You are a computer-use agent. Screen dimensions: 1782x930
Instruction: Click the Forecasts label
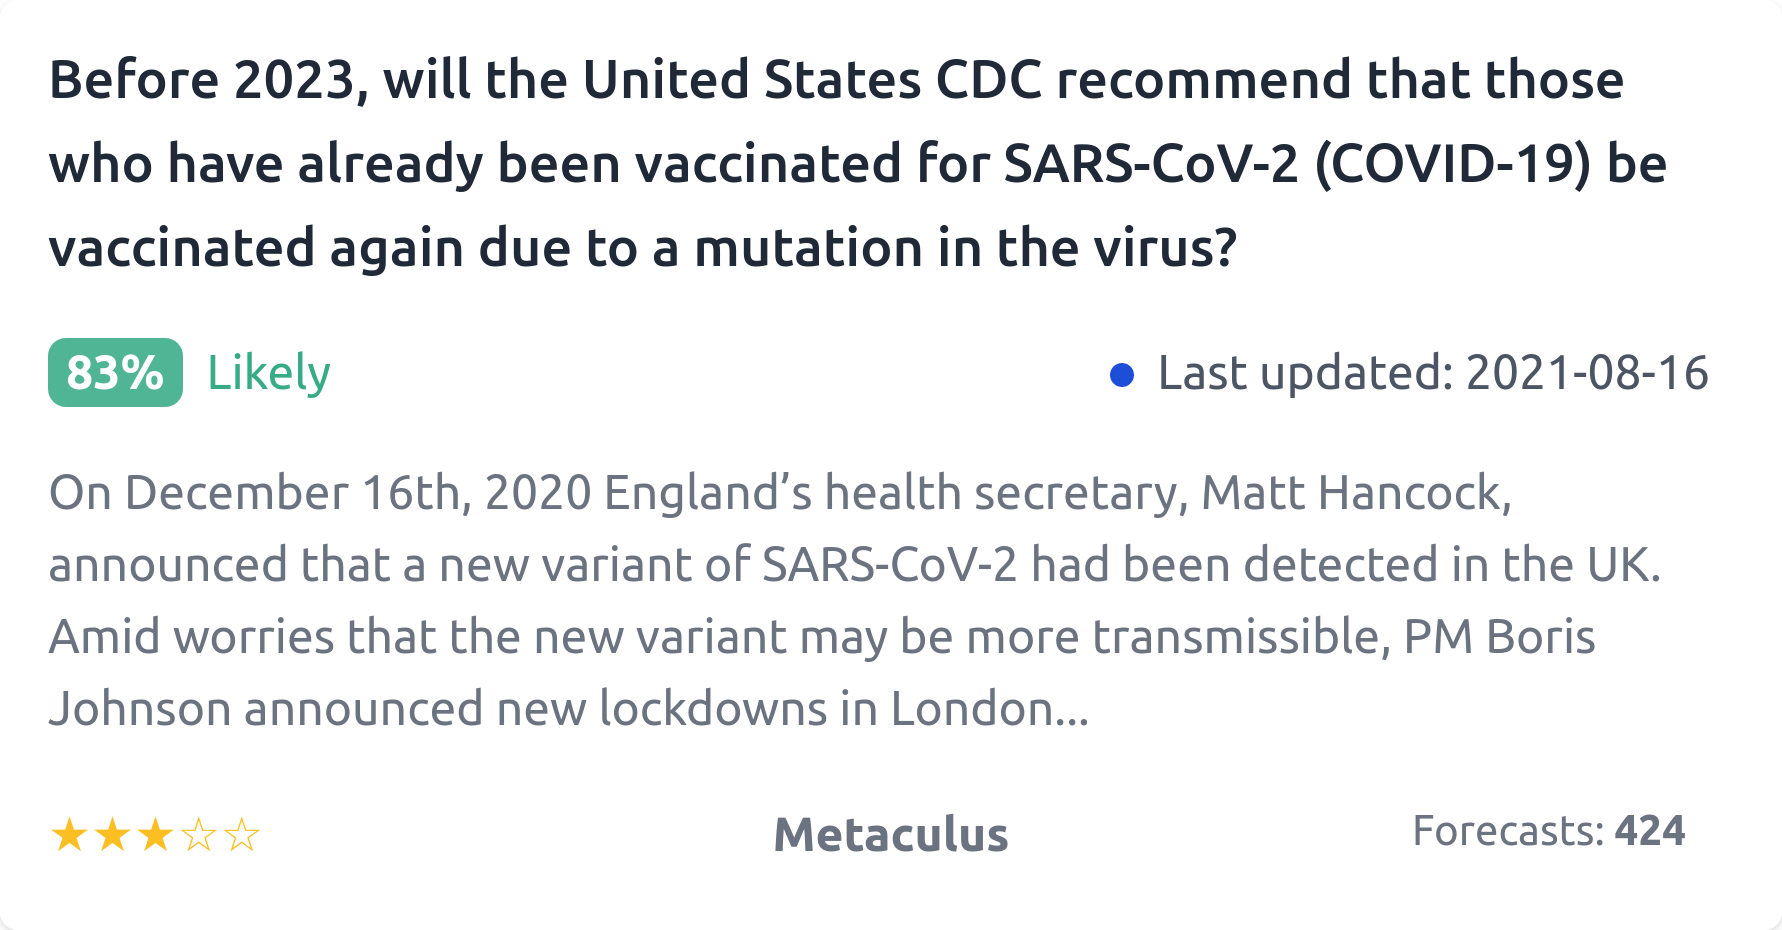click(1507, 831)
